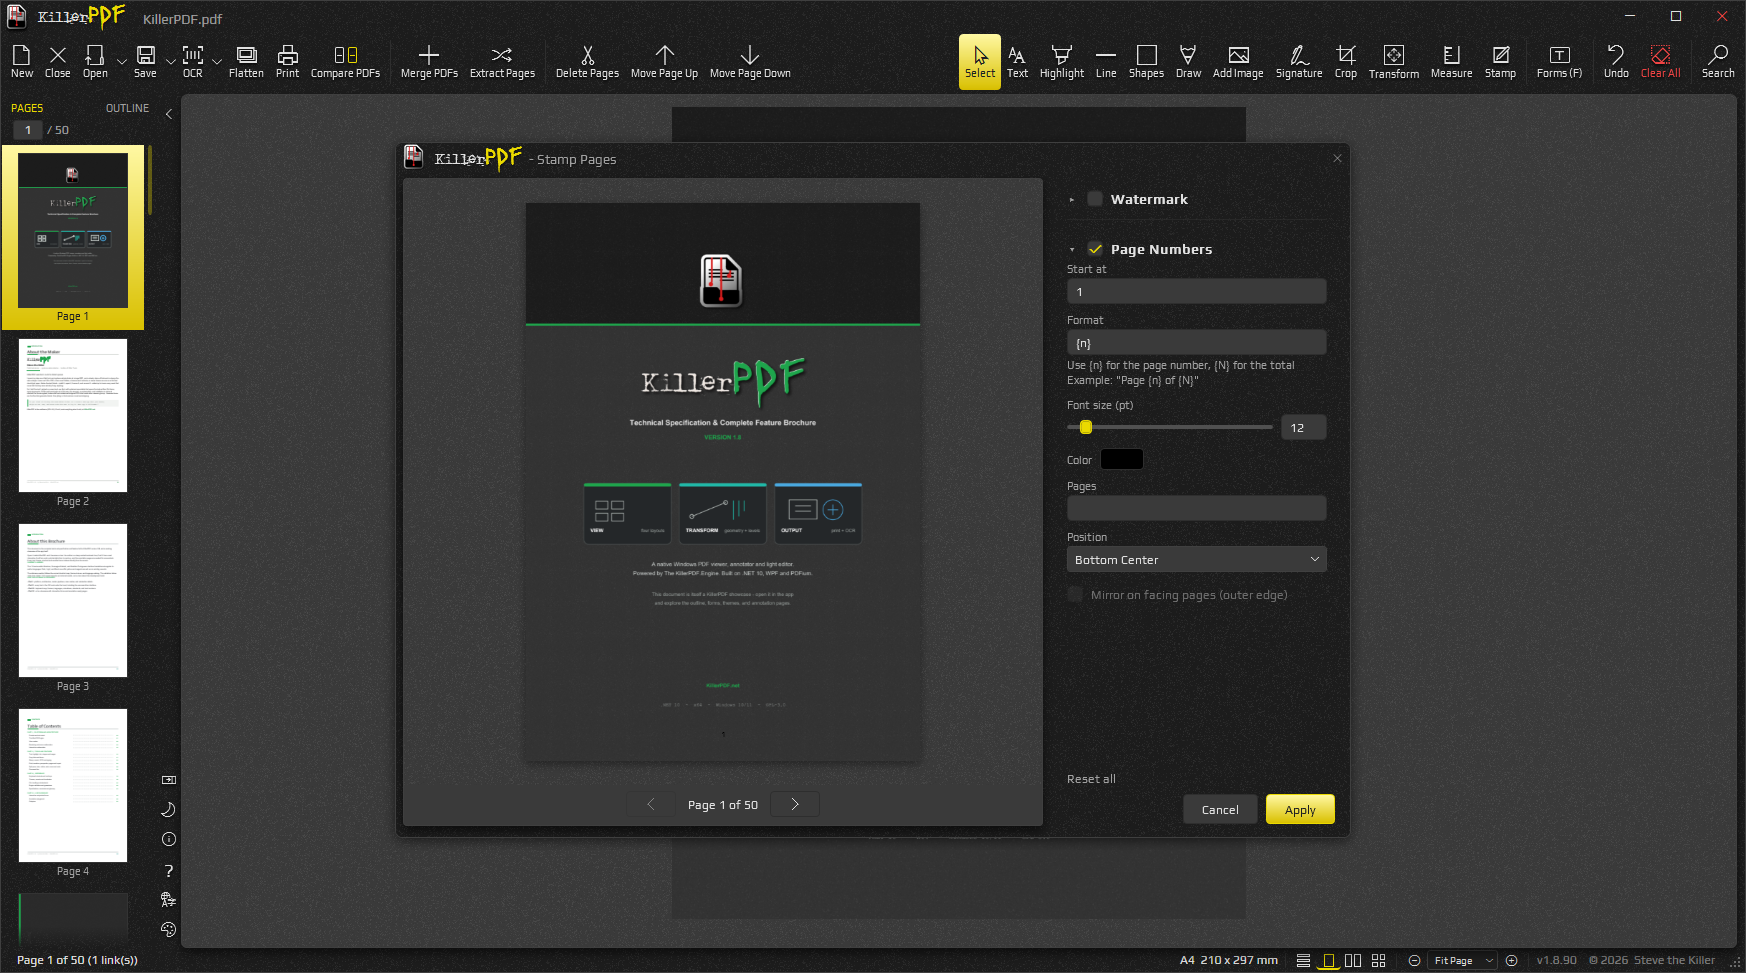Select the Page 3 thumbnail

tap(73, 600)
